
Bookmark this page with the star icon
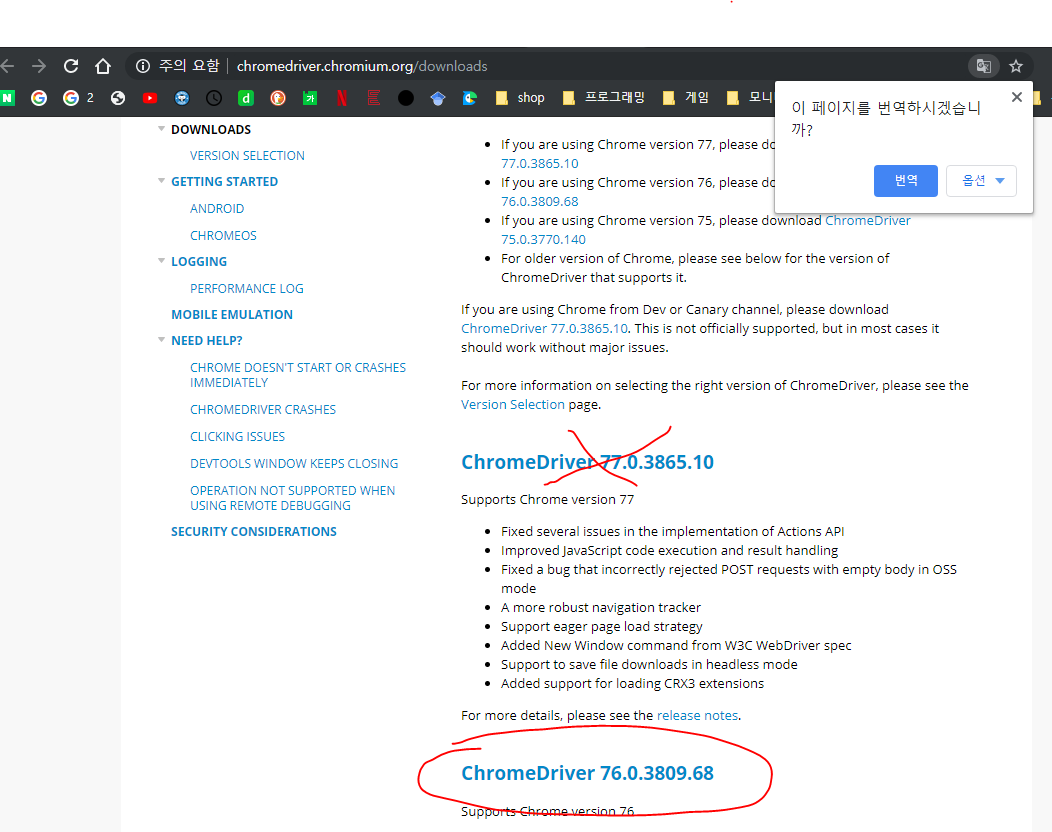pyautogui.click(x=1016, y=66)
